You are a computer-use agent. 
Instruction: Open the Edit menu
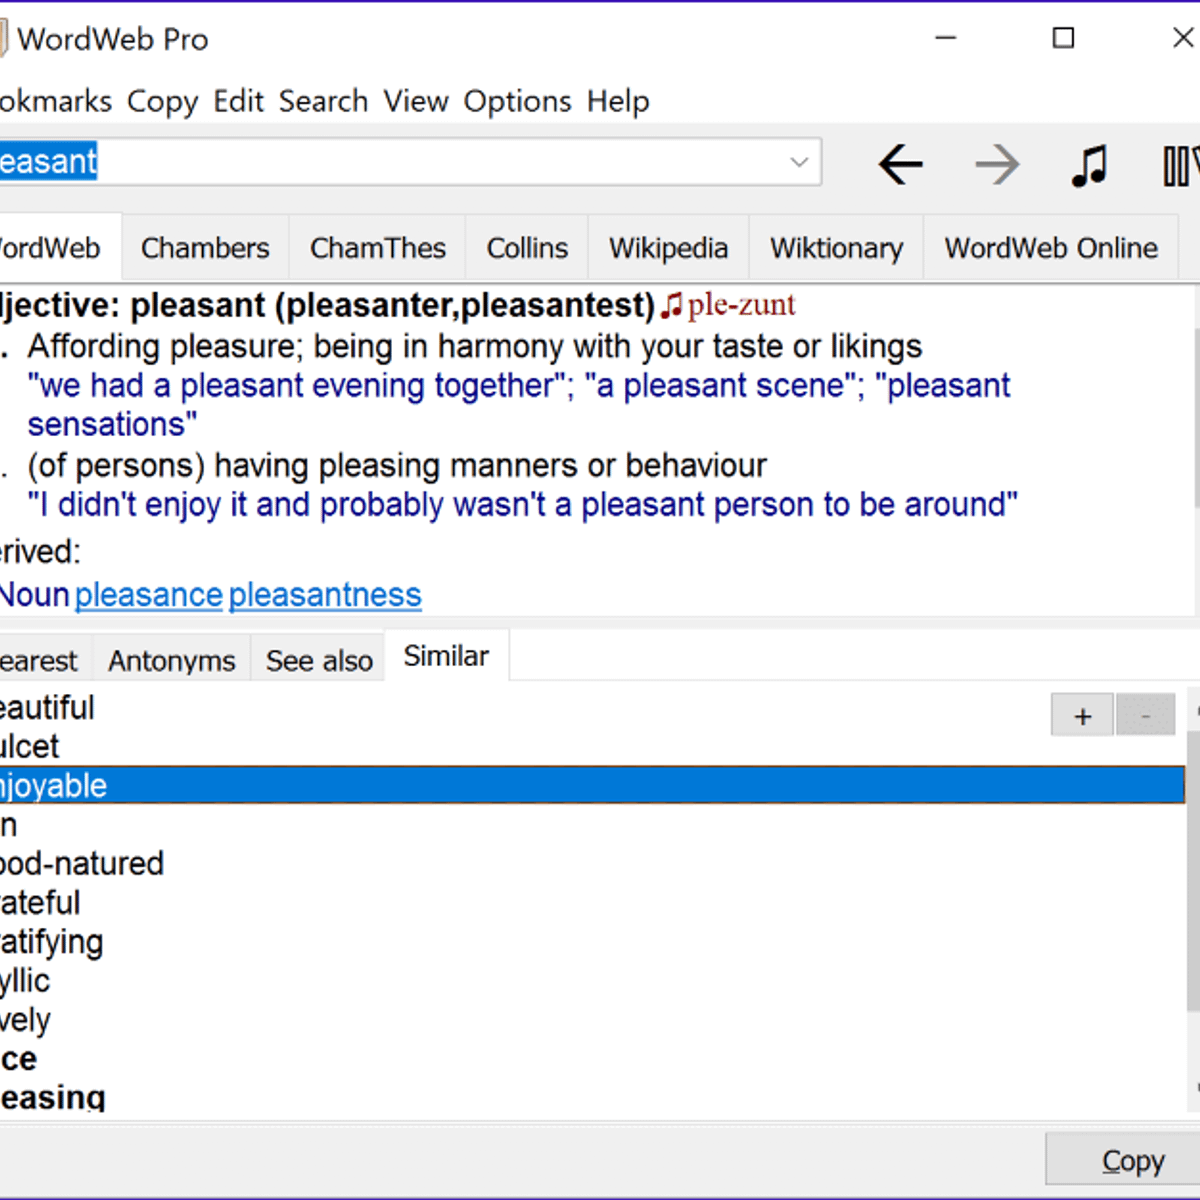pos(238,101)
